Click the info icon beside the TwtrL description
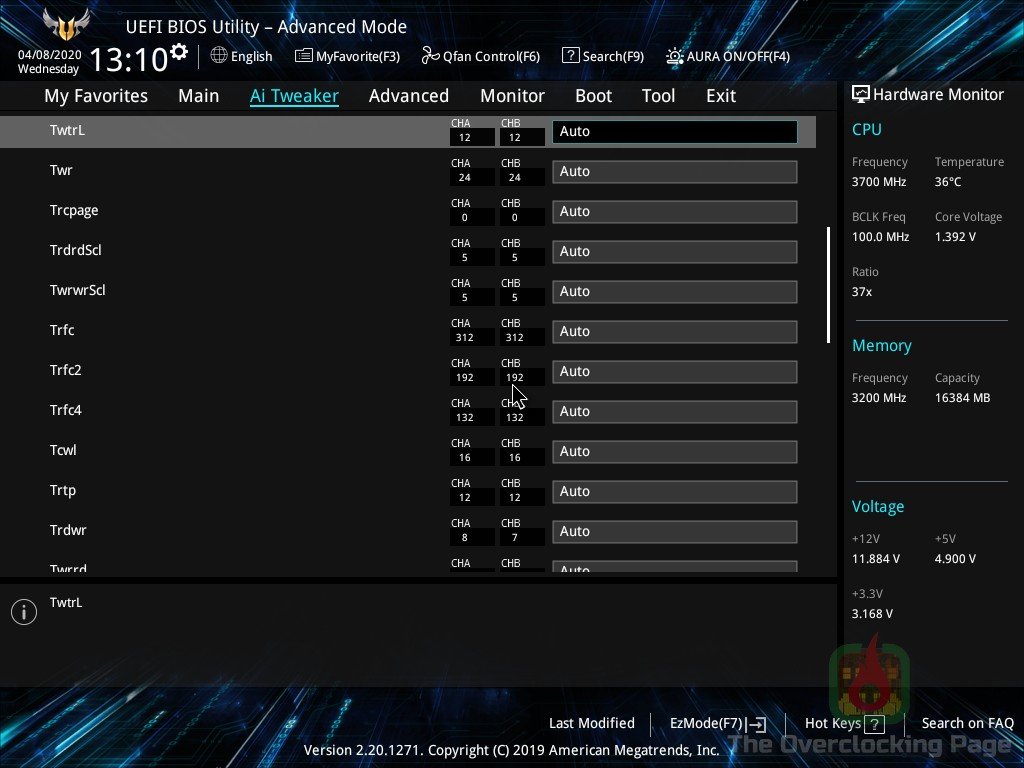 [x=24, y=612]
